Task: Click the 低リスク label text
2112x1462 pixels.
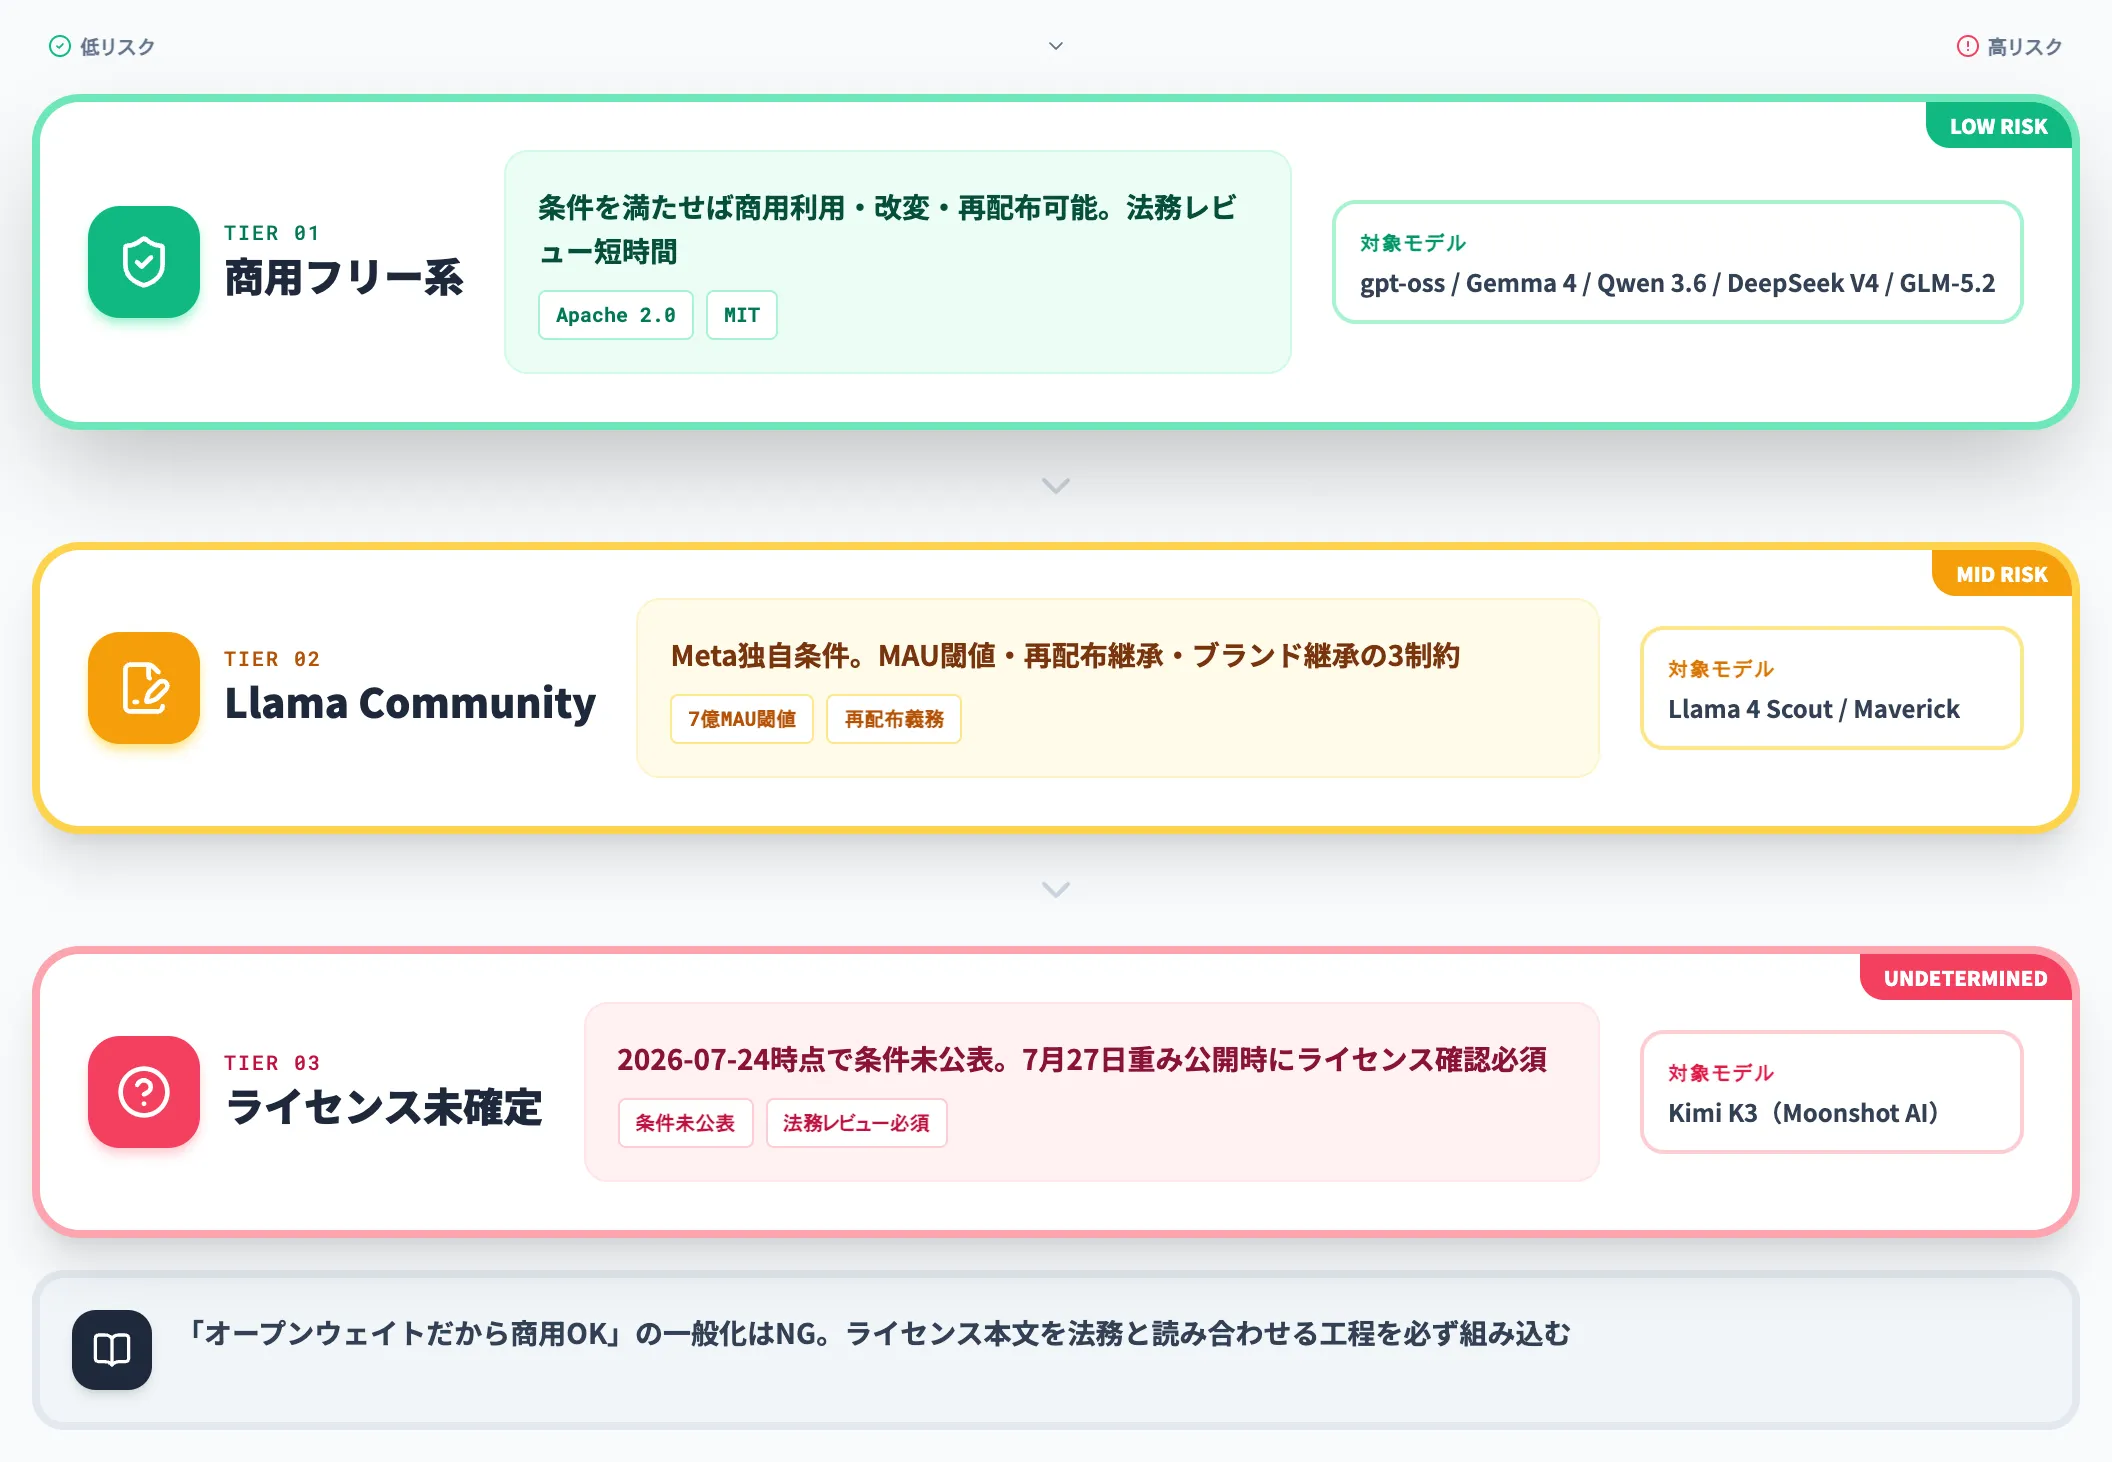Action: click(x=118, y=46)
